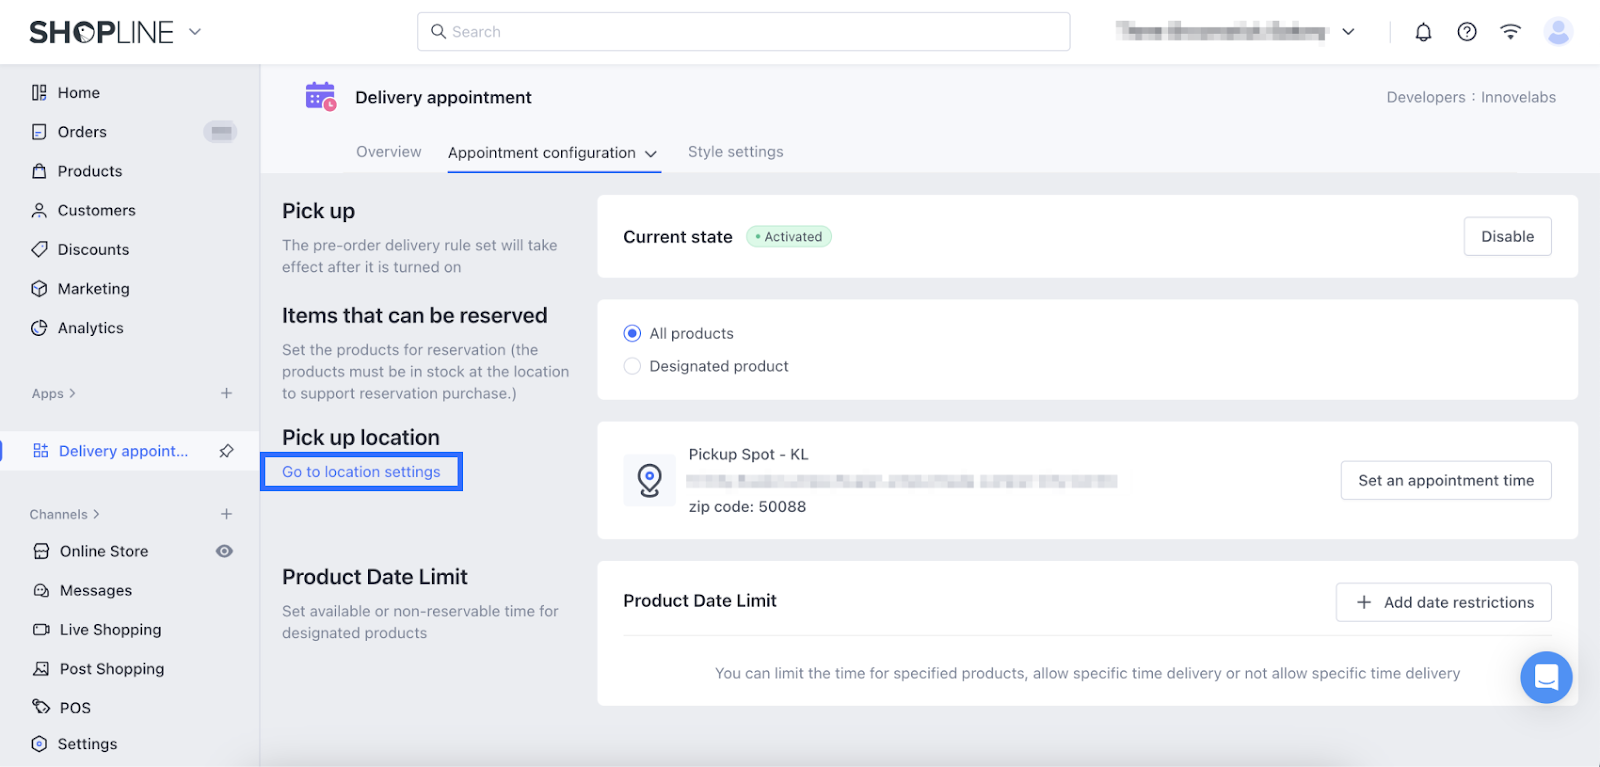1600x767 pixels.
Task: Pin the Delivery appointment app
Action: [227, 451]
